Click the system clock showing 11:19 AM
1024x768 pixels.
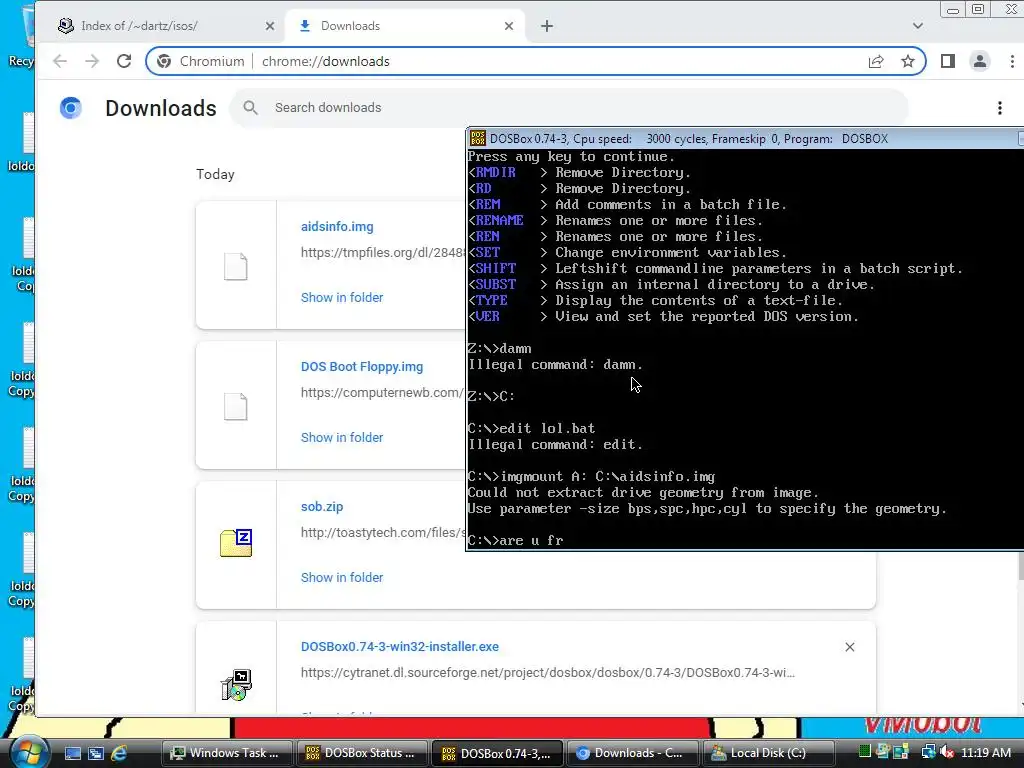986,753
